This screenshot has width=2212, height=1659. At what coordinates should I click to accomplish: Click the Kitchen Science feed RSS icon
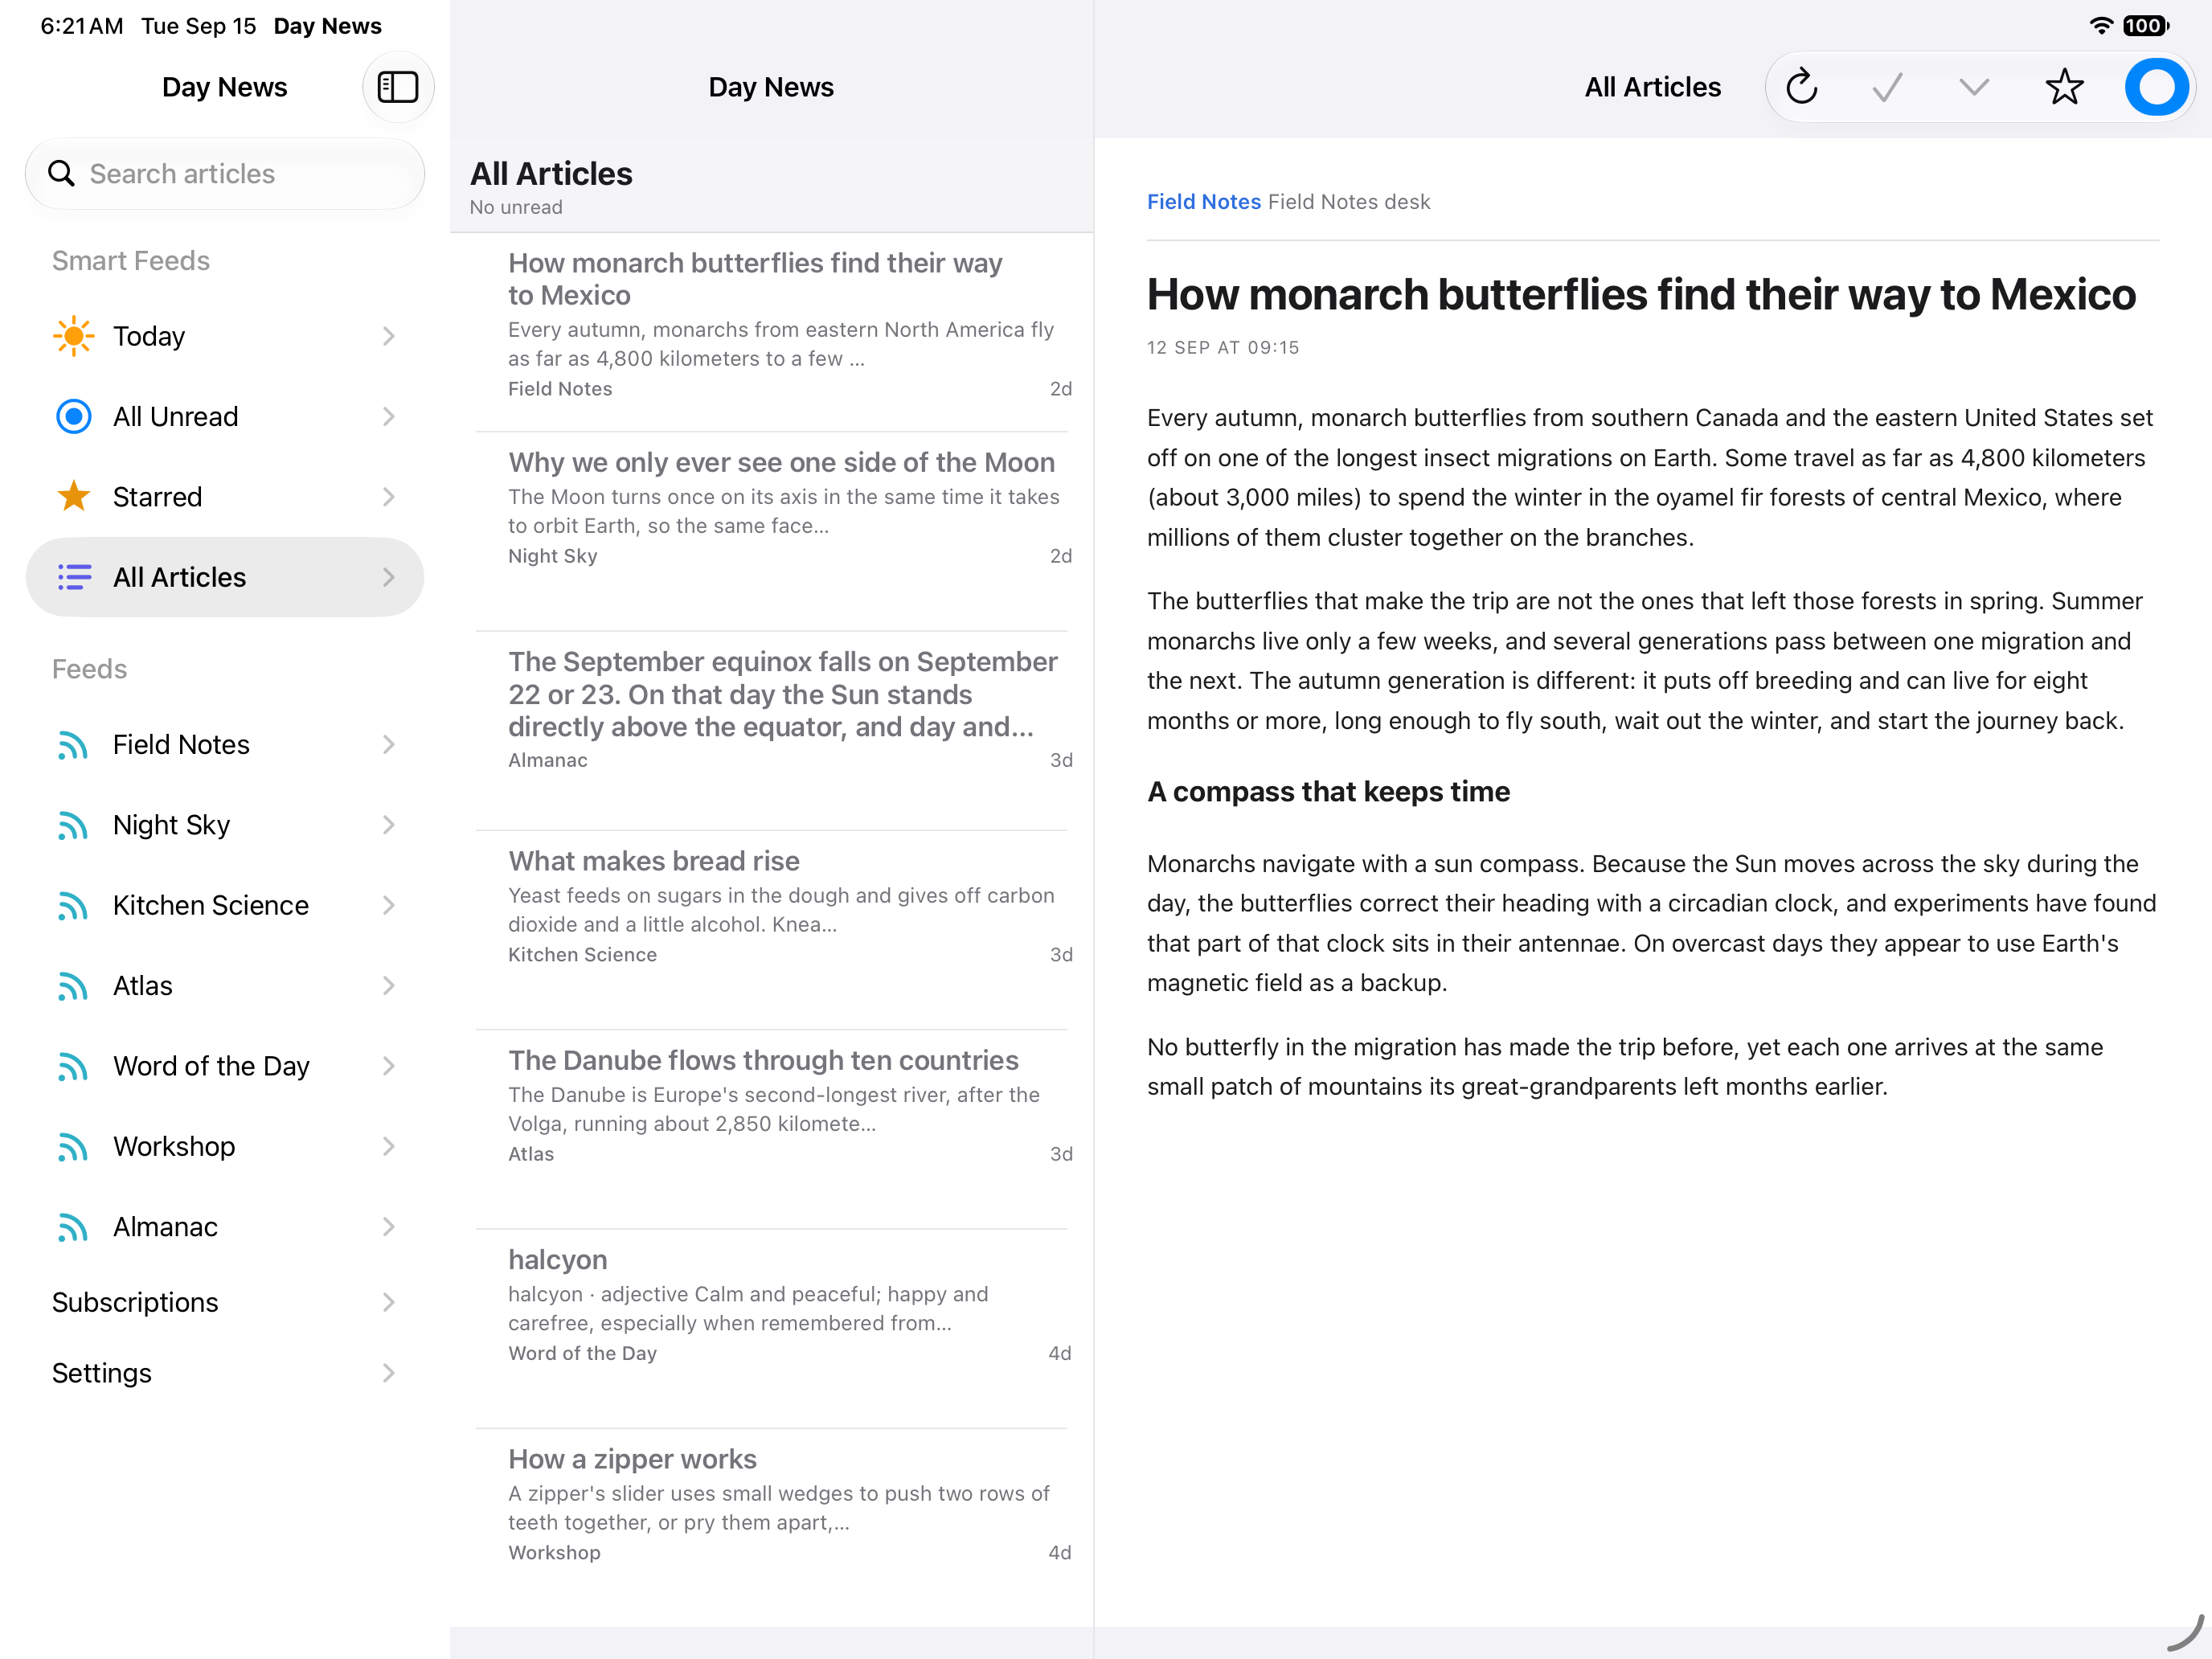[x=73, y=906]
